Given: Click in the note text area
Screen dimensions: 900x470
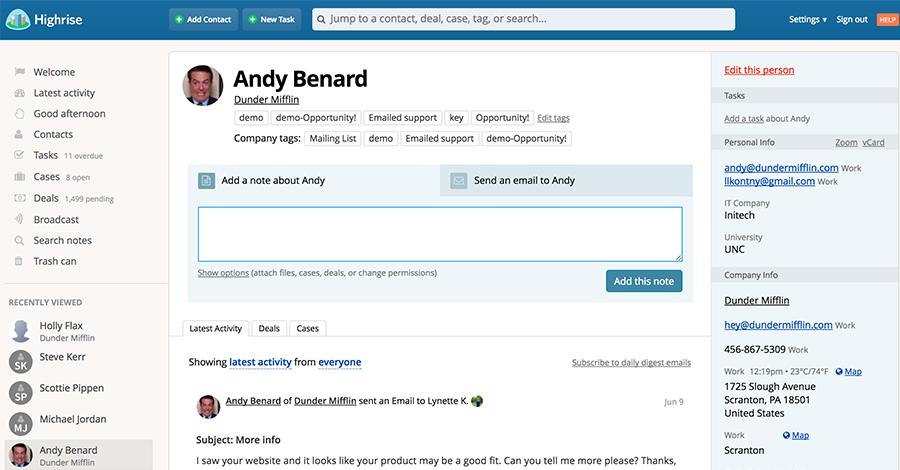Looking at the screenshot, I should pos(440,234).
